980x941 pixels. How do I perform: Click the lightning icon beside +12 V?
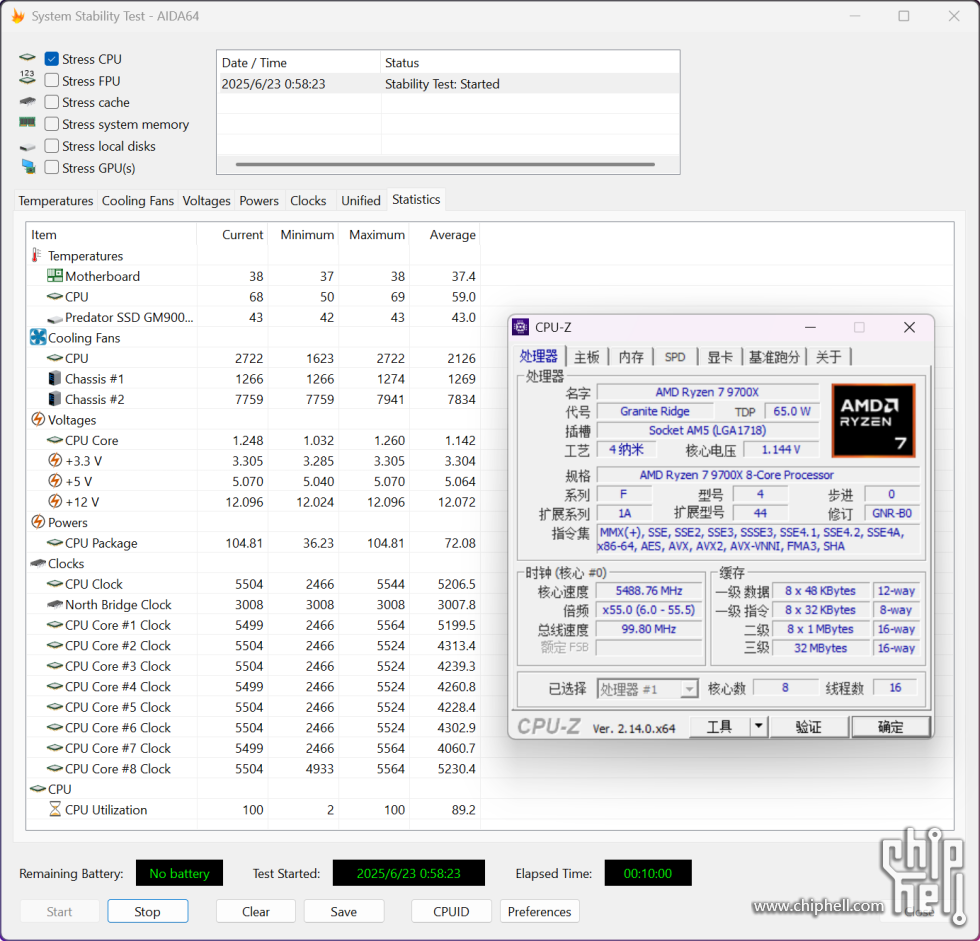tap(55, 502)
